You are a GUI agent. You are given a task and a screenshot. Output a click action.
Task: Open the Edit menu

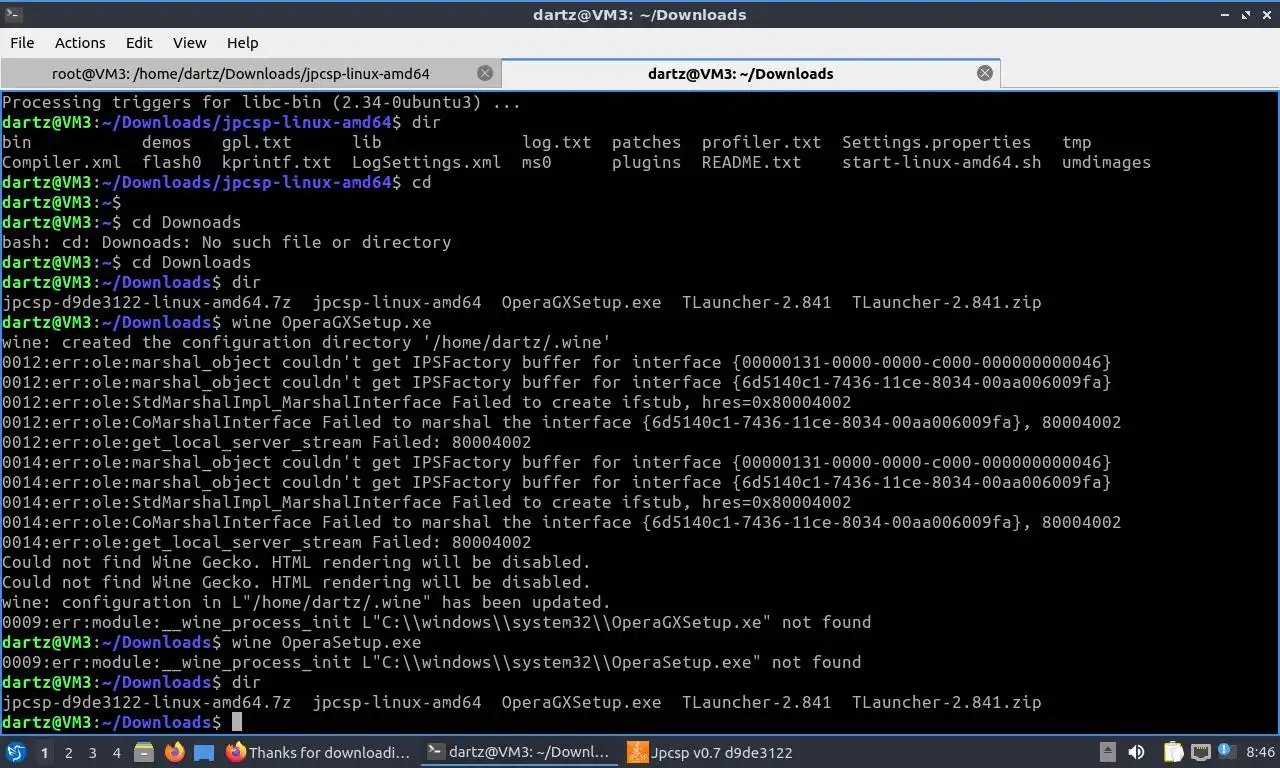pyautogui.click(x=139, y=43)
